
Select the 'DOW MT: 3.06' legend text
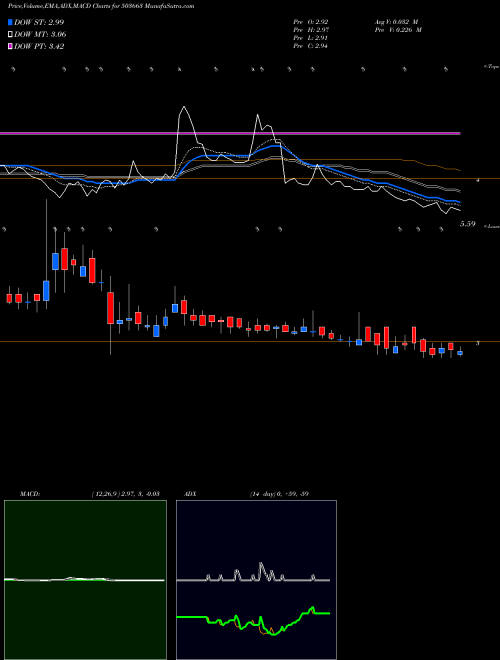[40, 35]
